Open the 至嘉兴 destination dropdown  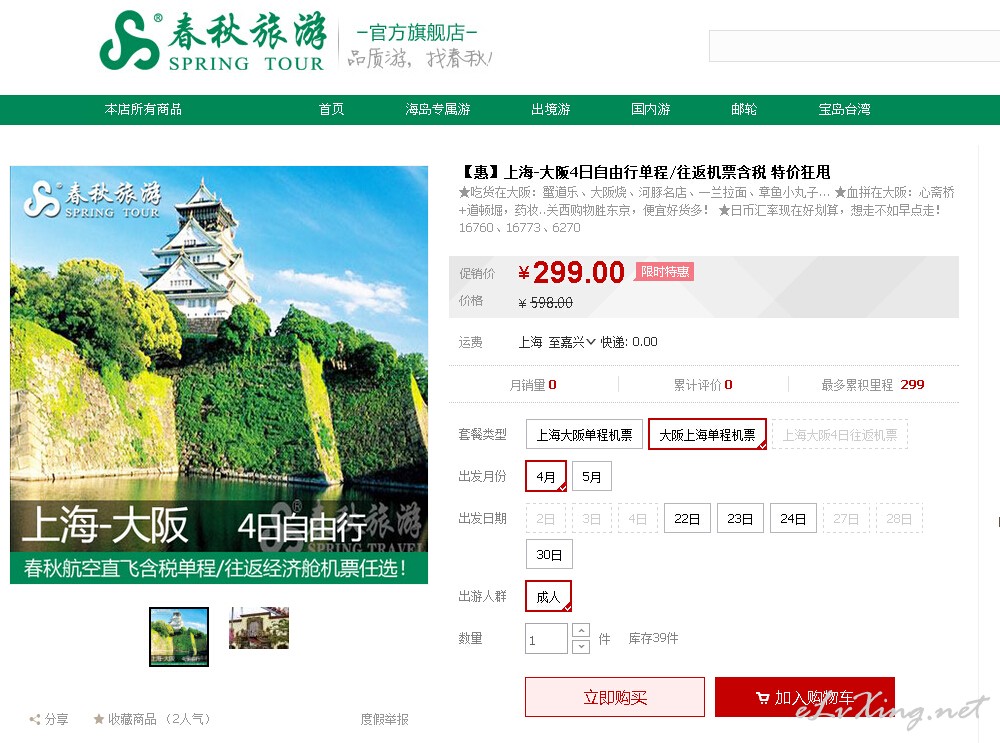[571, 342]
